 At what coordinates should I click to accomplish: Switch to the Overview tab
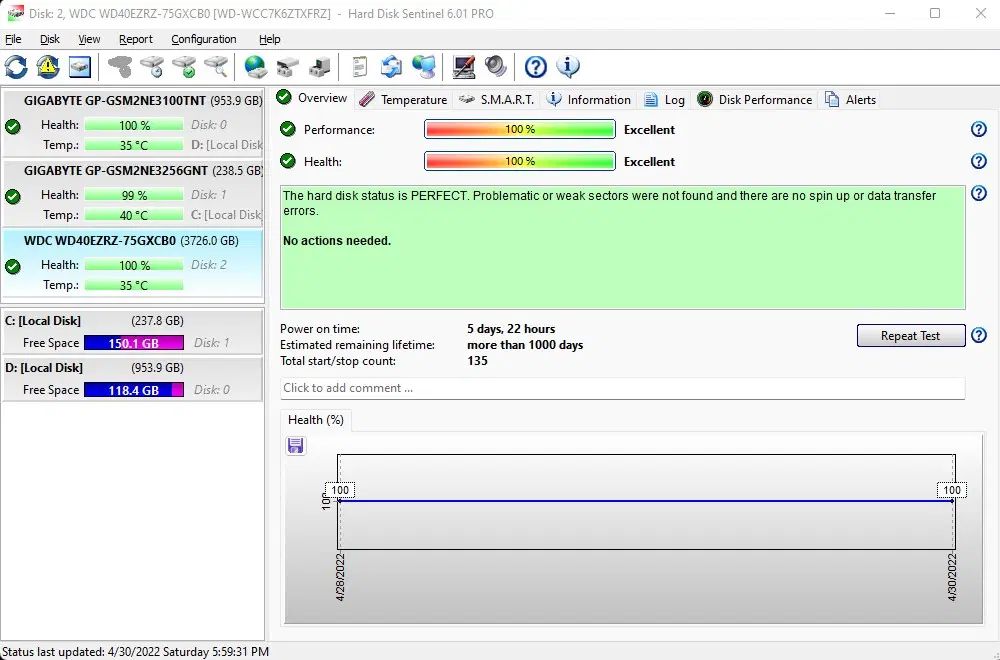click(312, 98)
